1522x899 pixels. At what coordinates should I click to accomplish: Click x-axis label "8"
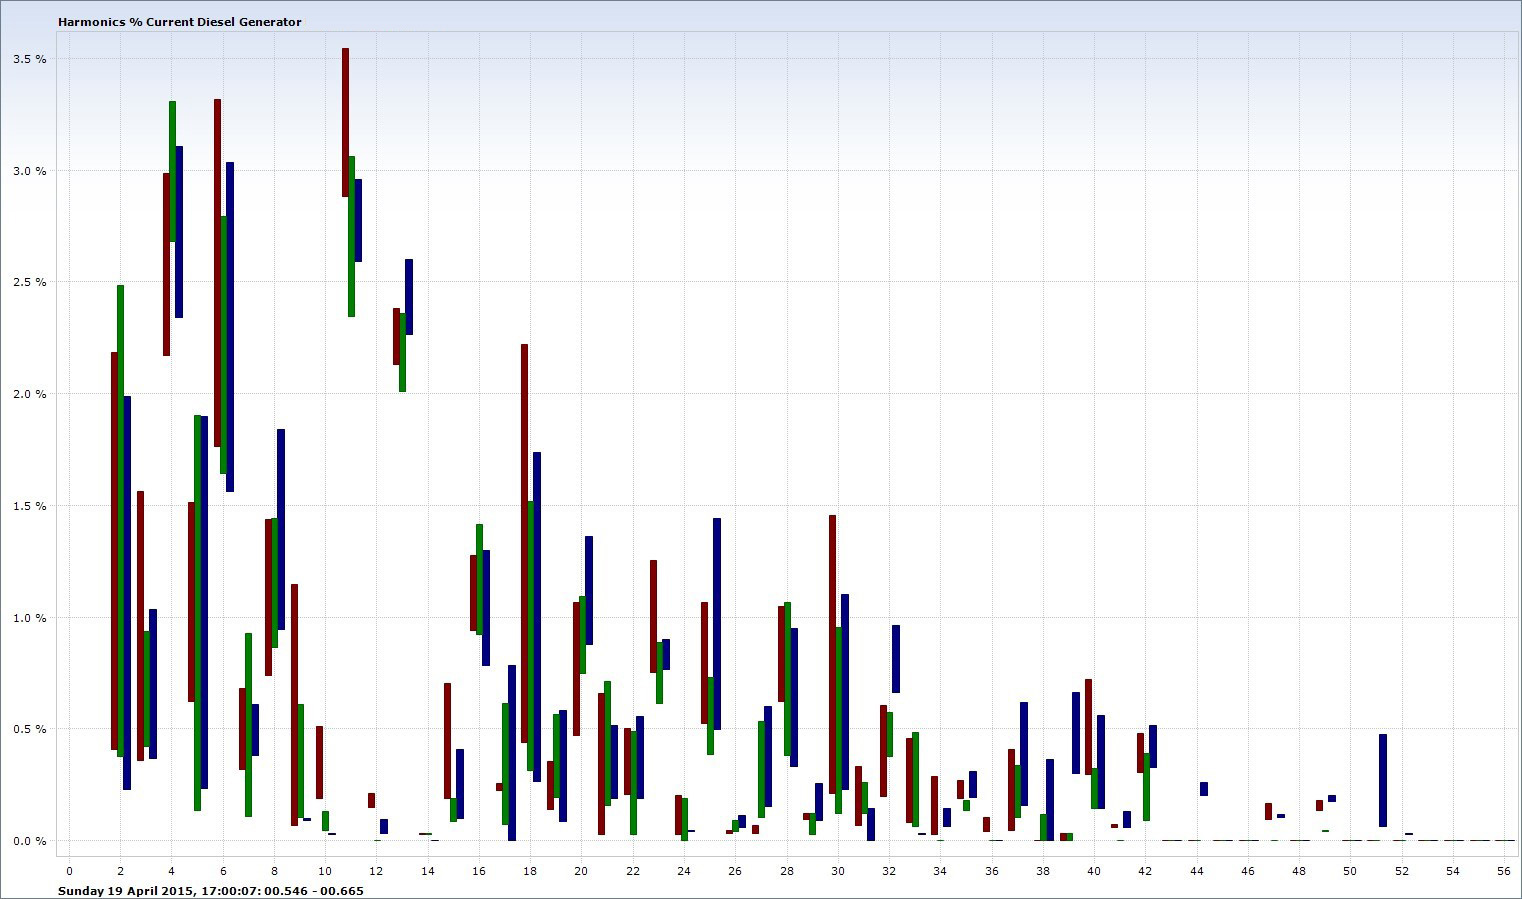pyautogui.click(x=274, y=872)
